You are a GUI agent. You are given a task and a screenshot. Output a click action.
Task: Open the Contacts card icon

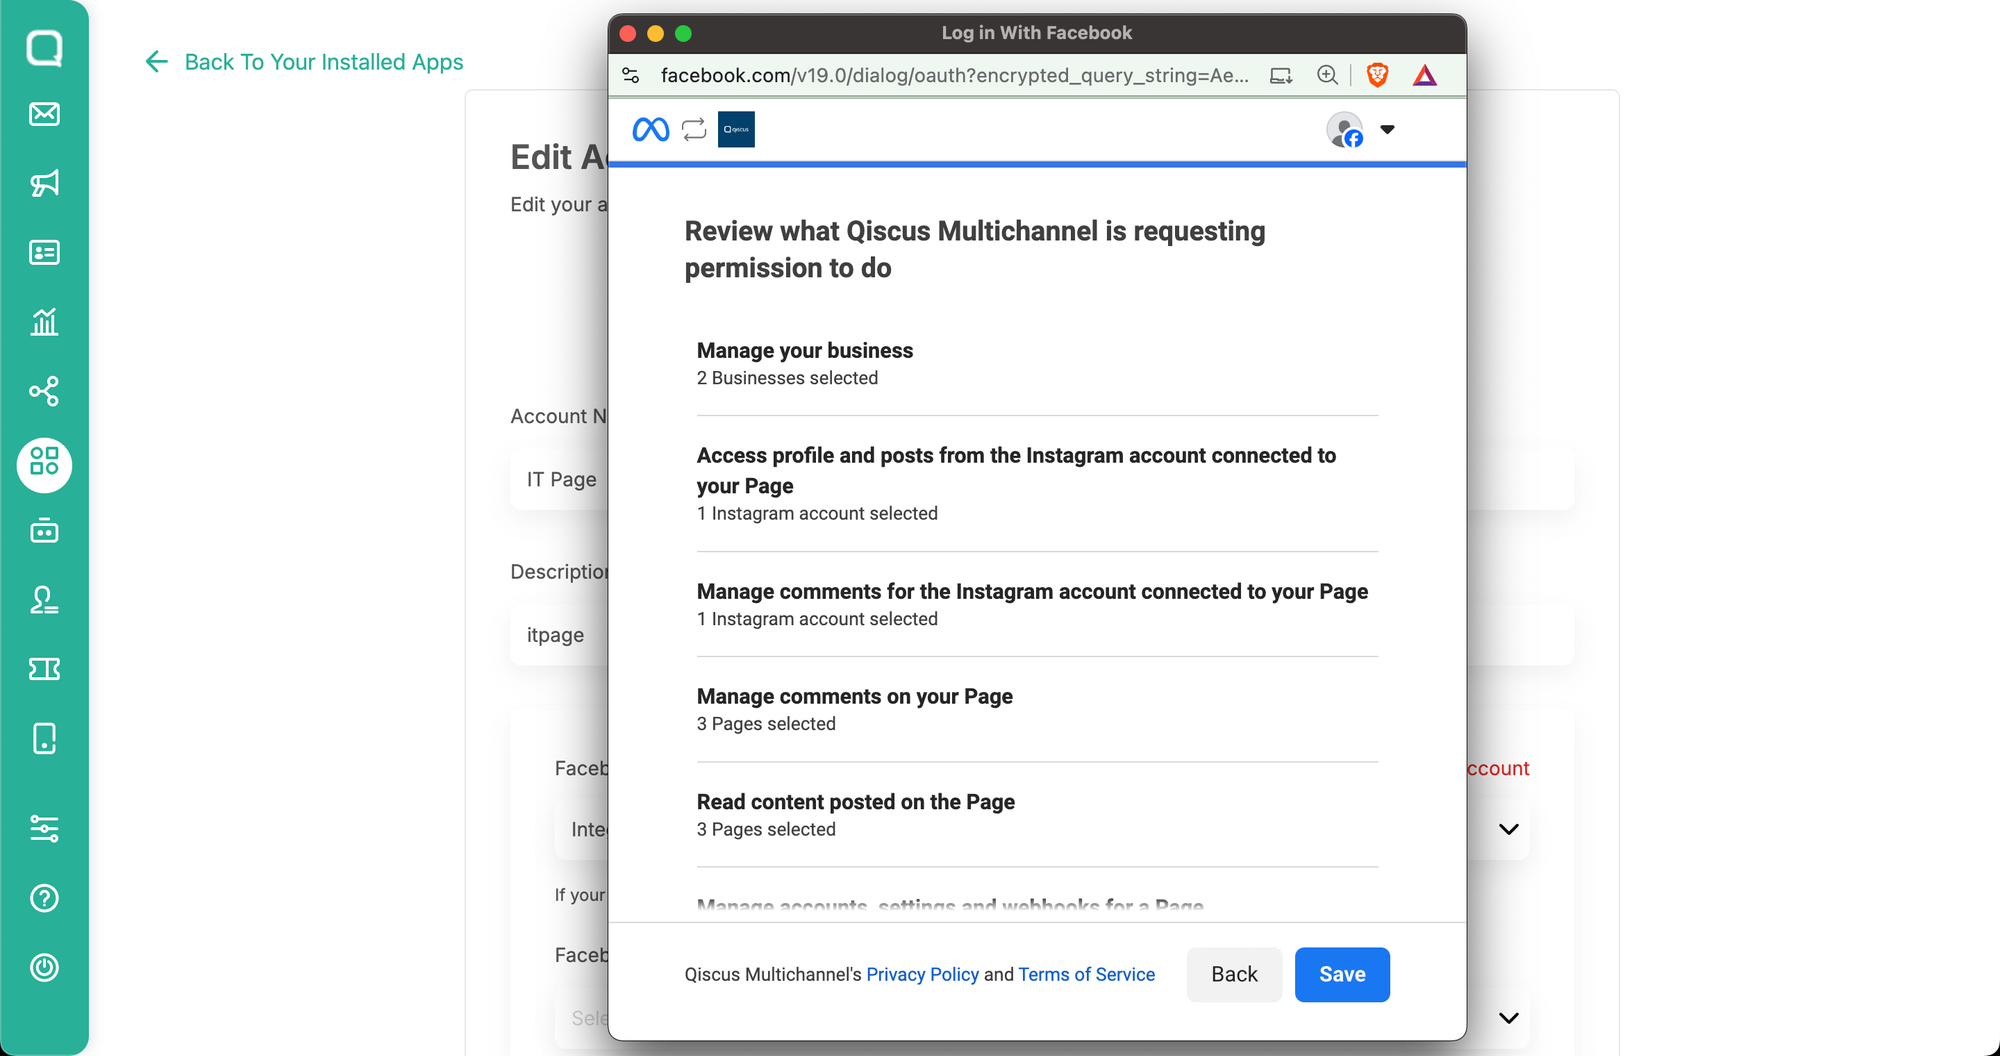click(x=44, y=252)
